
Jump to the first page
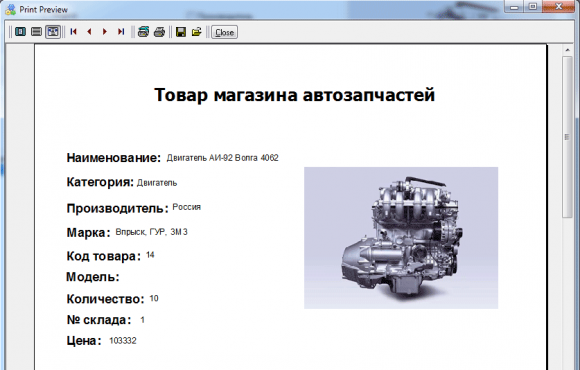(x=73, y=32)
